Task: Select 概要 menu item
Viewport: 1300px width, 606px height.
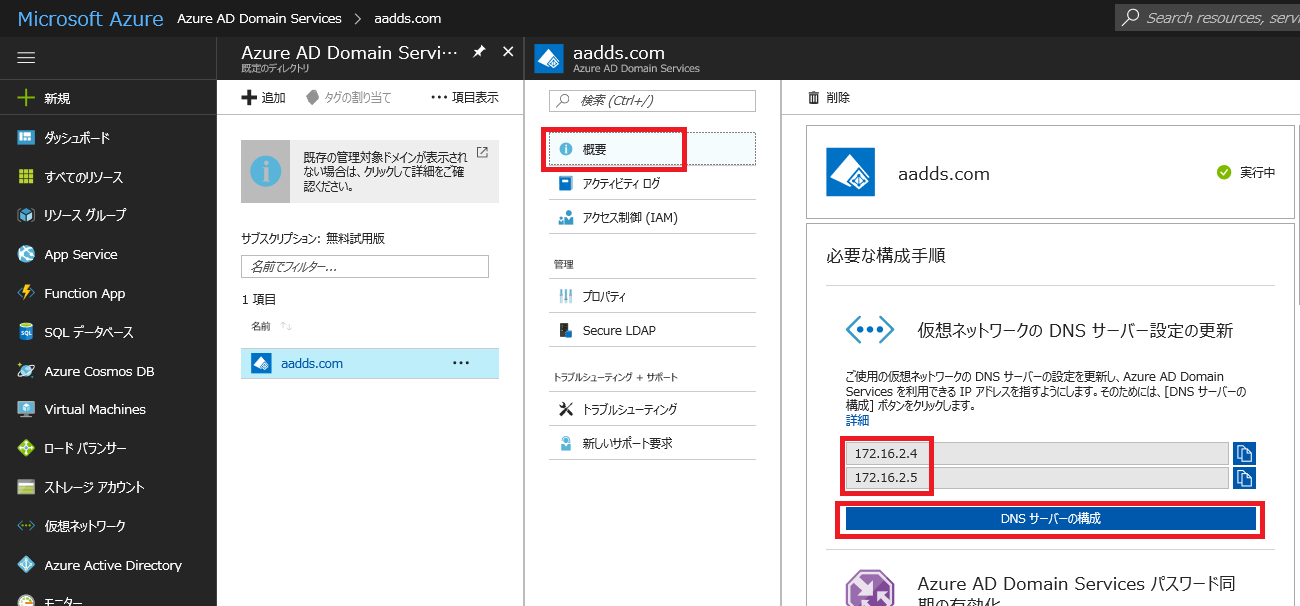Action: 652,149
